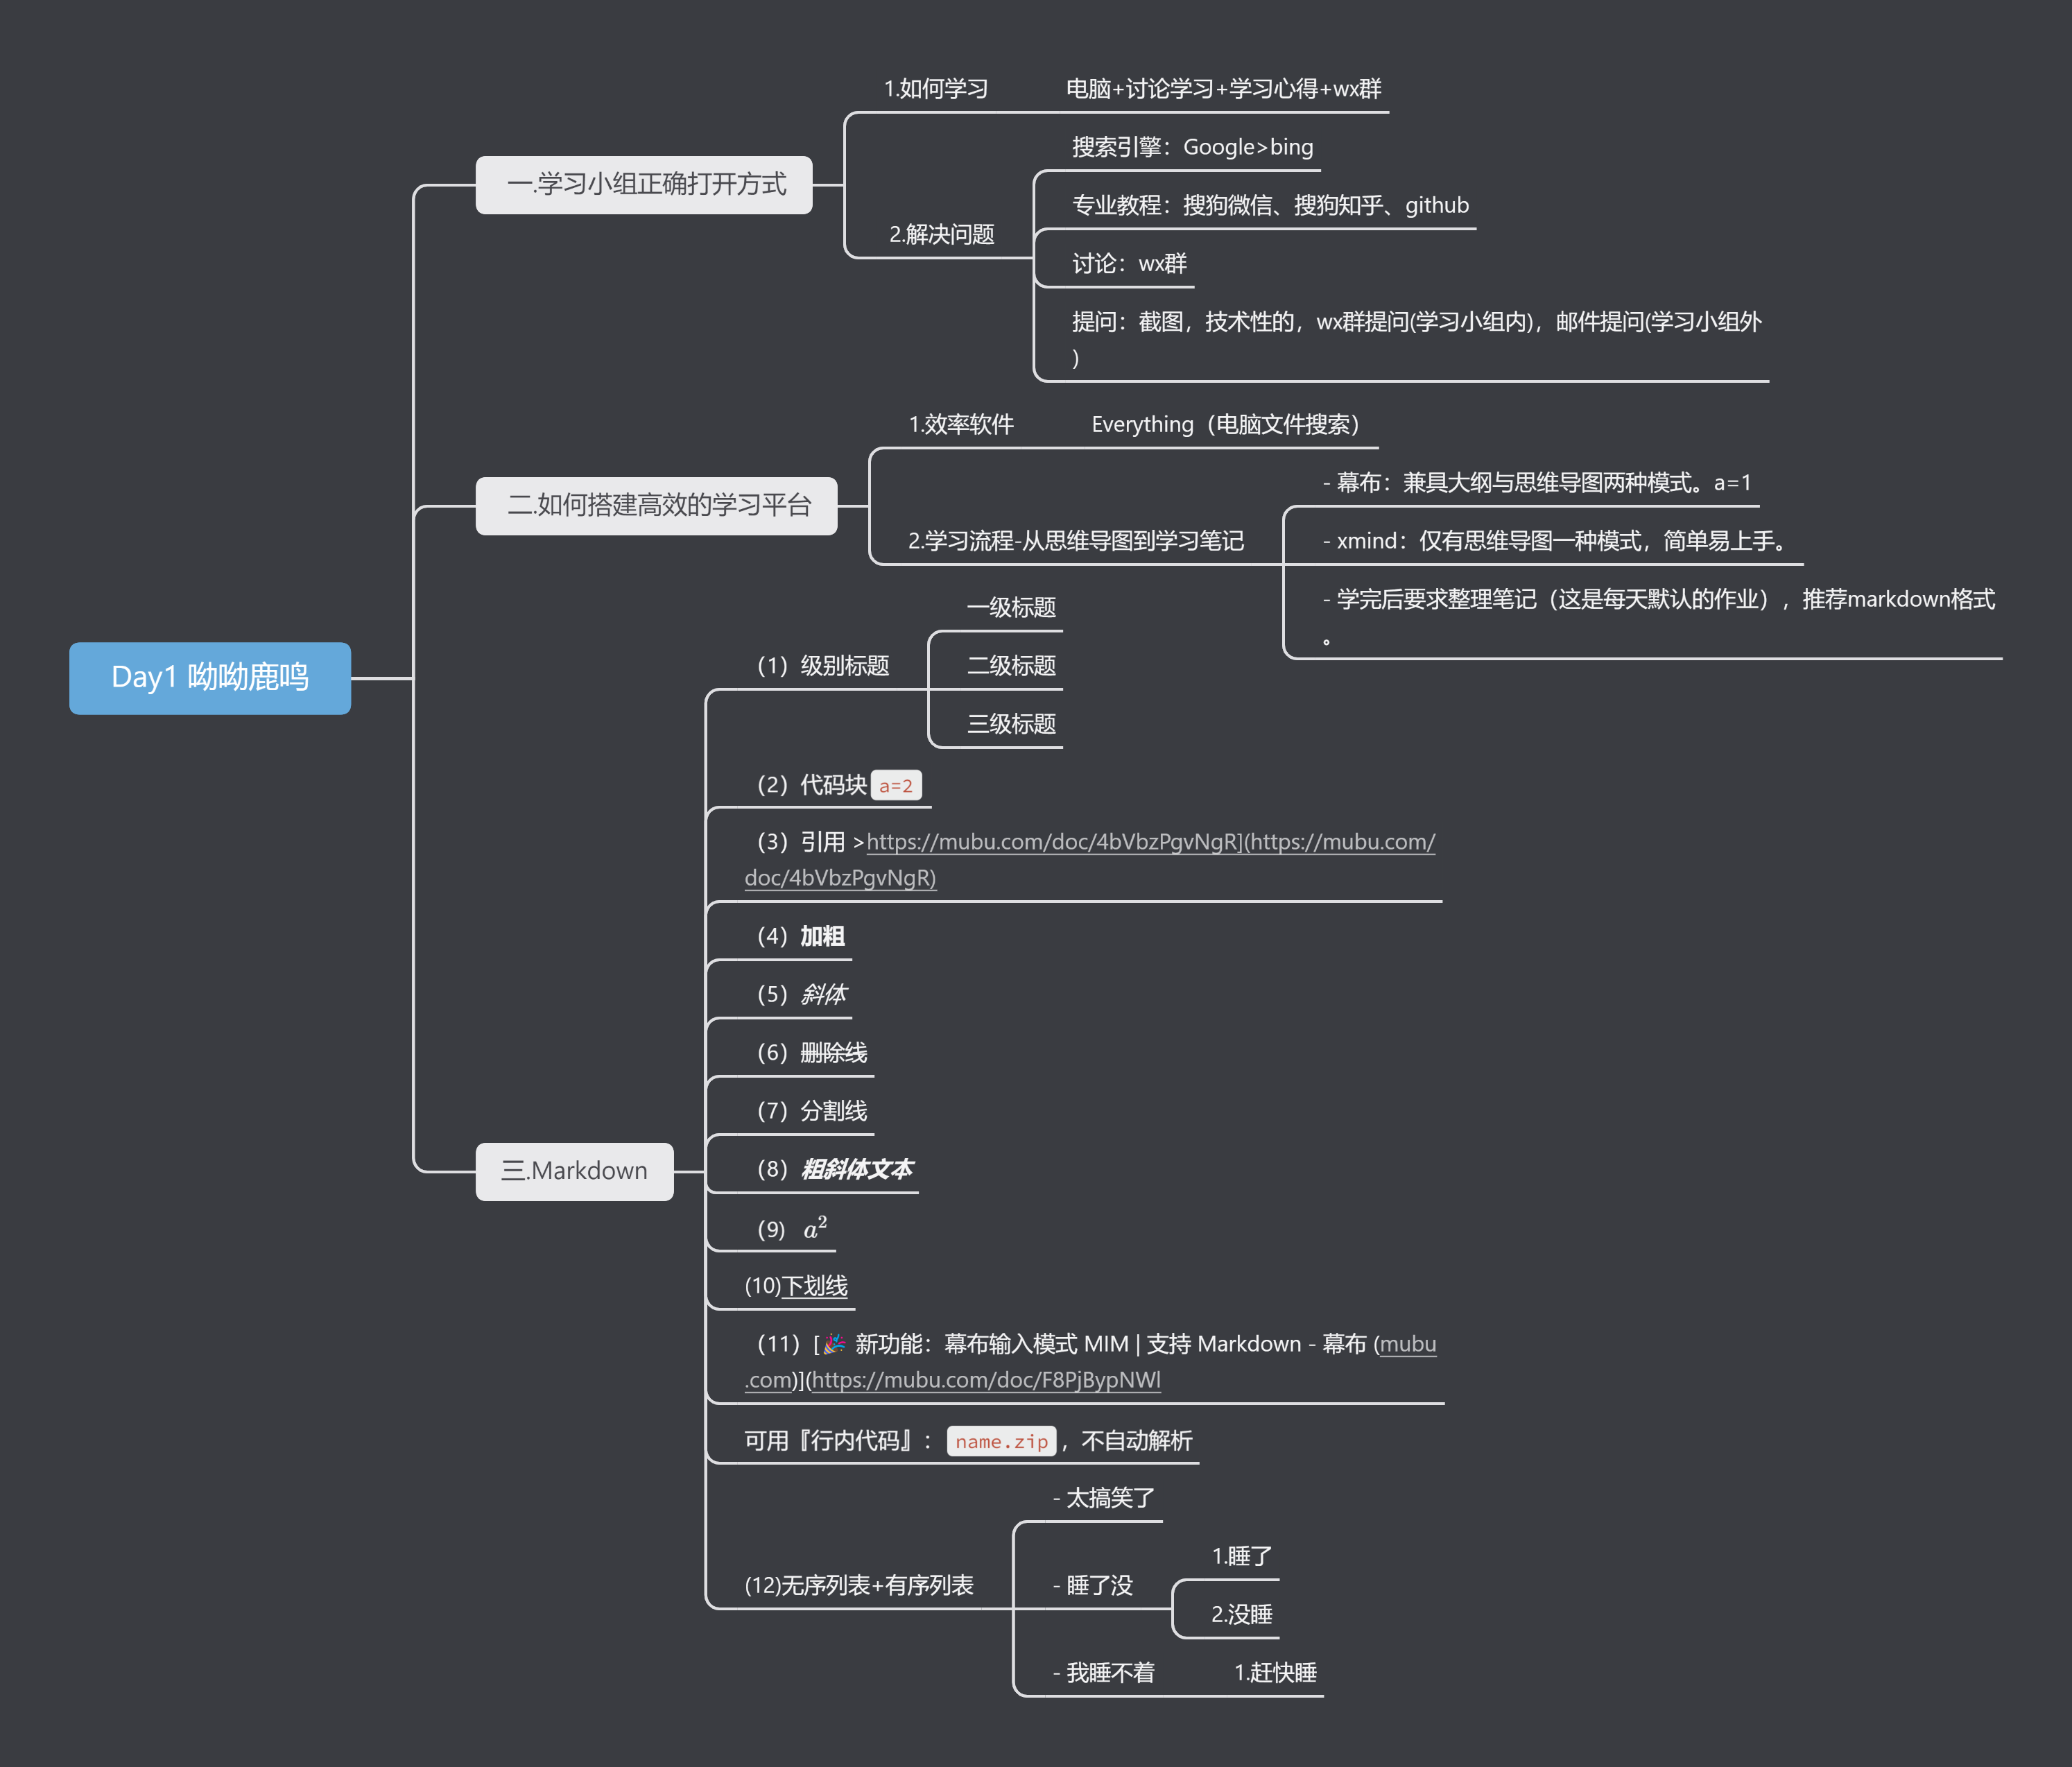The image size is (2072, 1767).
Task: Select '- 睡了没' list item
Action: point(1092,1585)
